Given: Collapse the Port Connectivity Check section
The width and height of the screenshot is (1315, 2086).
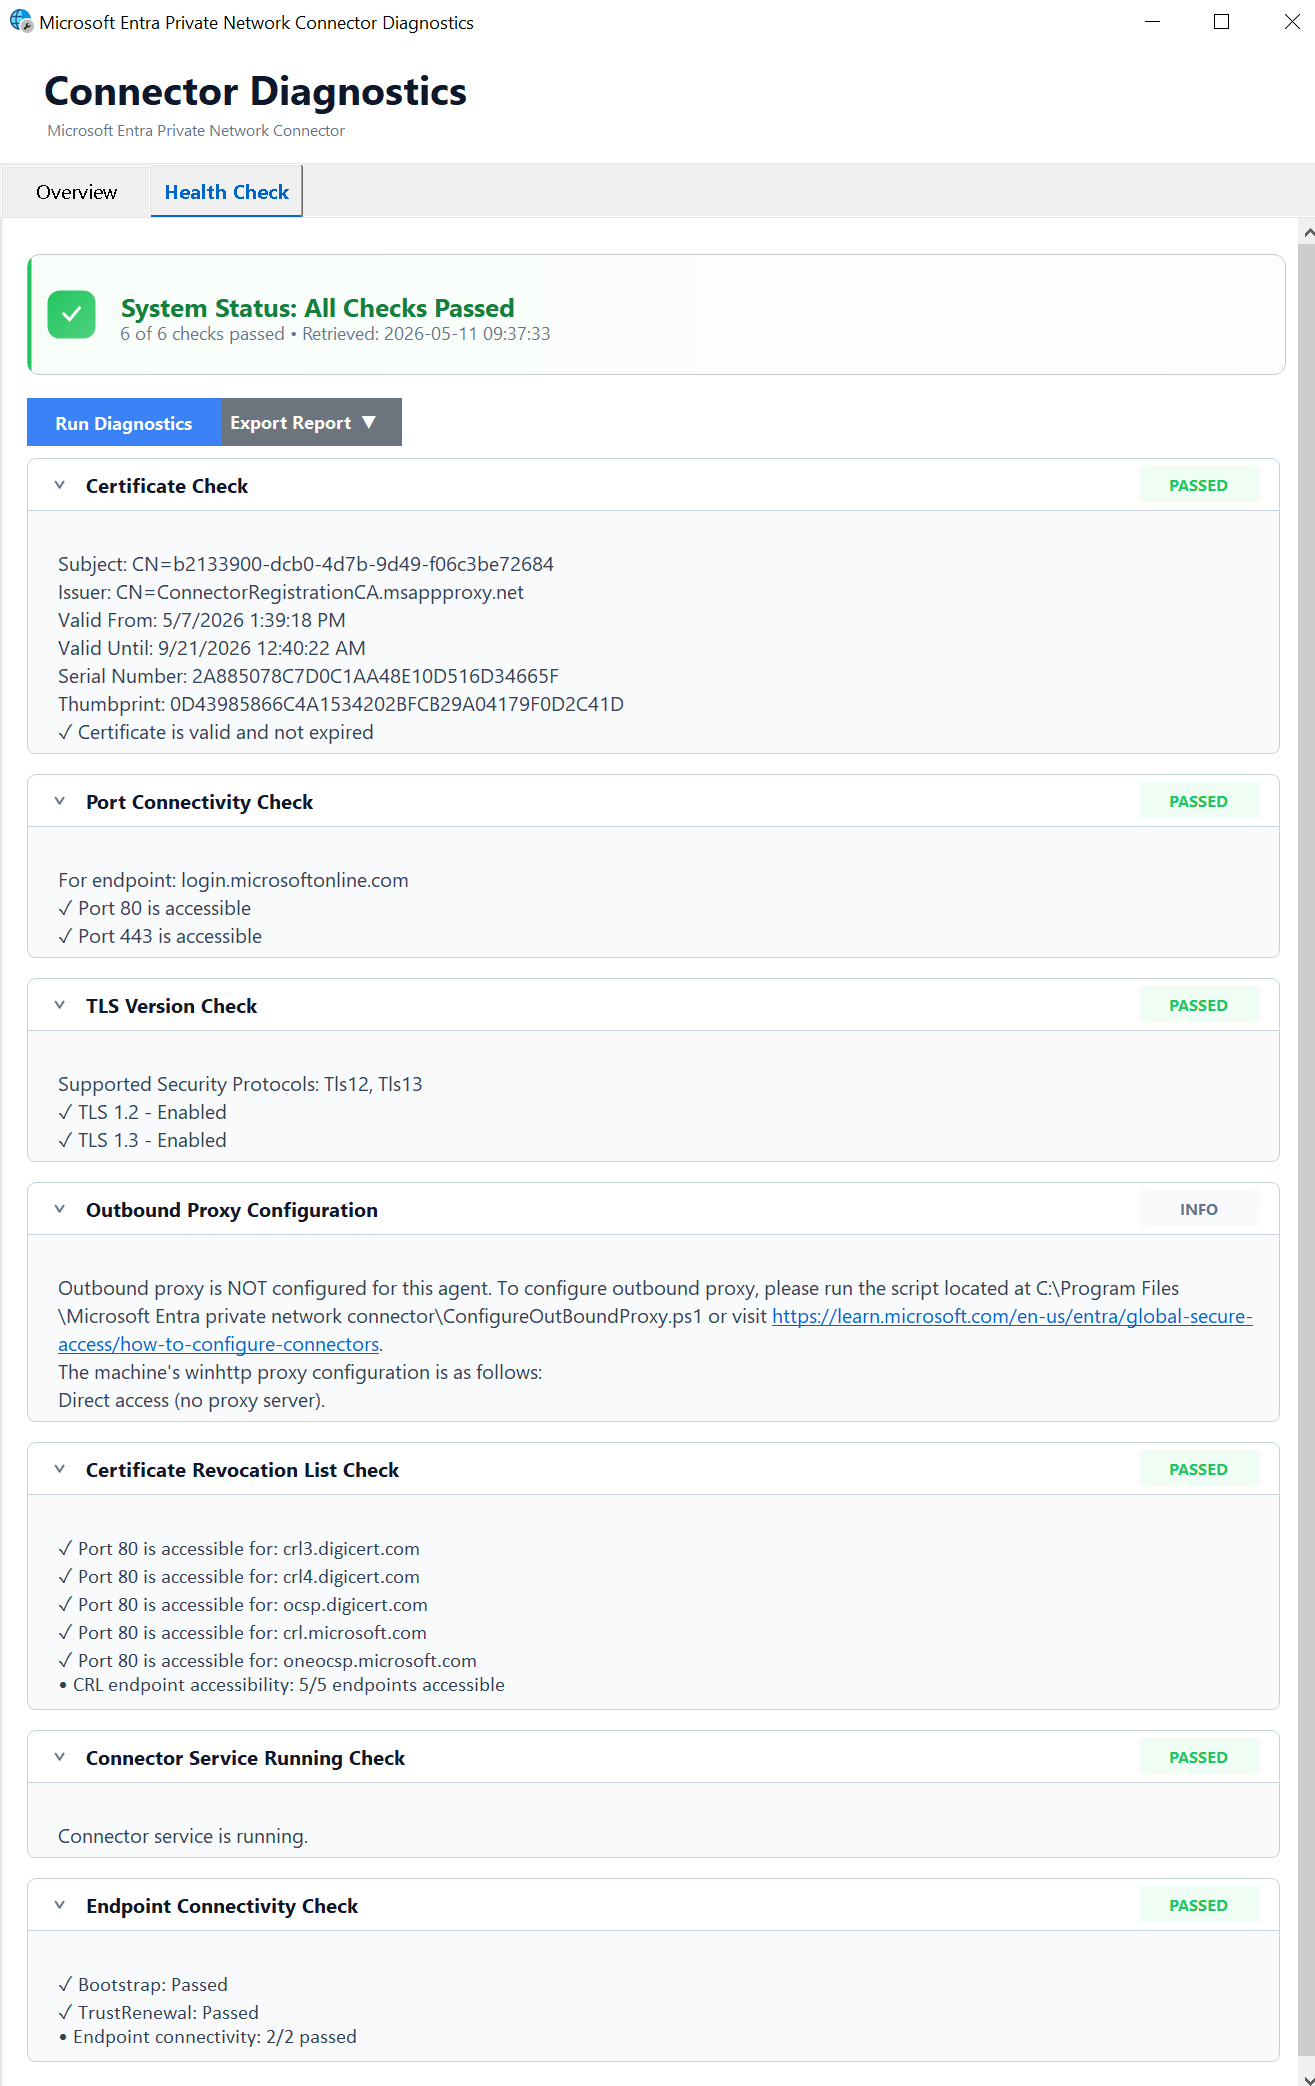Looking at the screenshot, I should 60,801.
